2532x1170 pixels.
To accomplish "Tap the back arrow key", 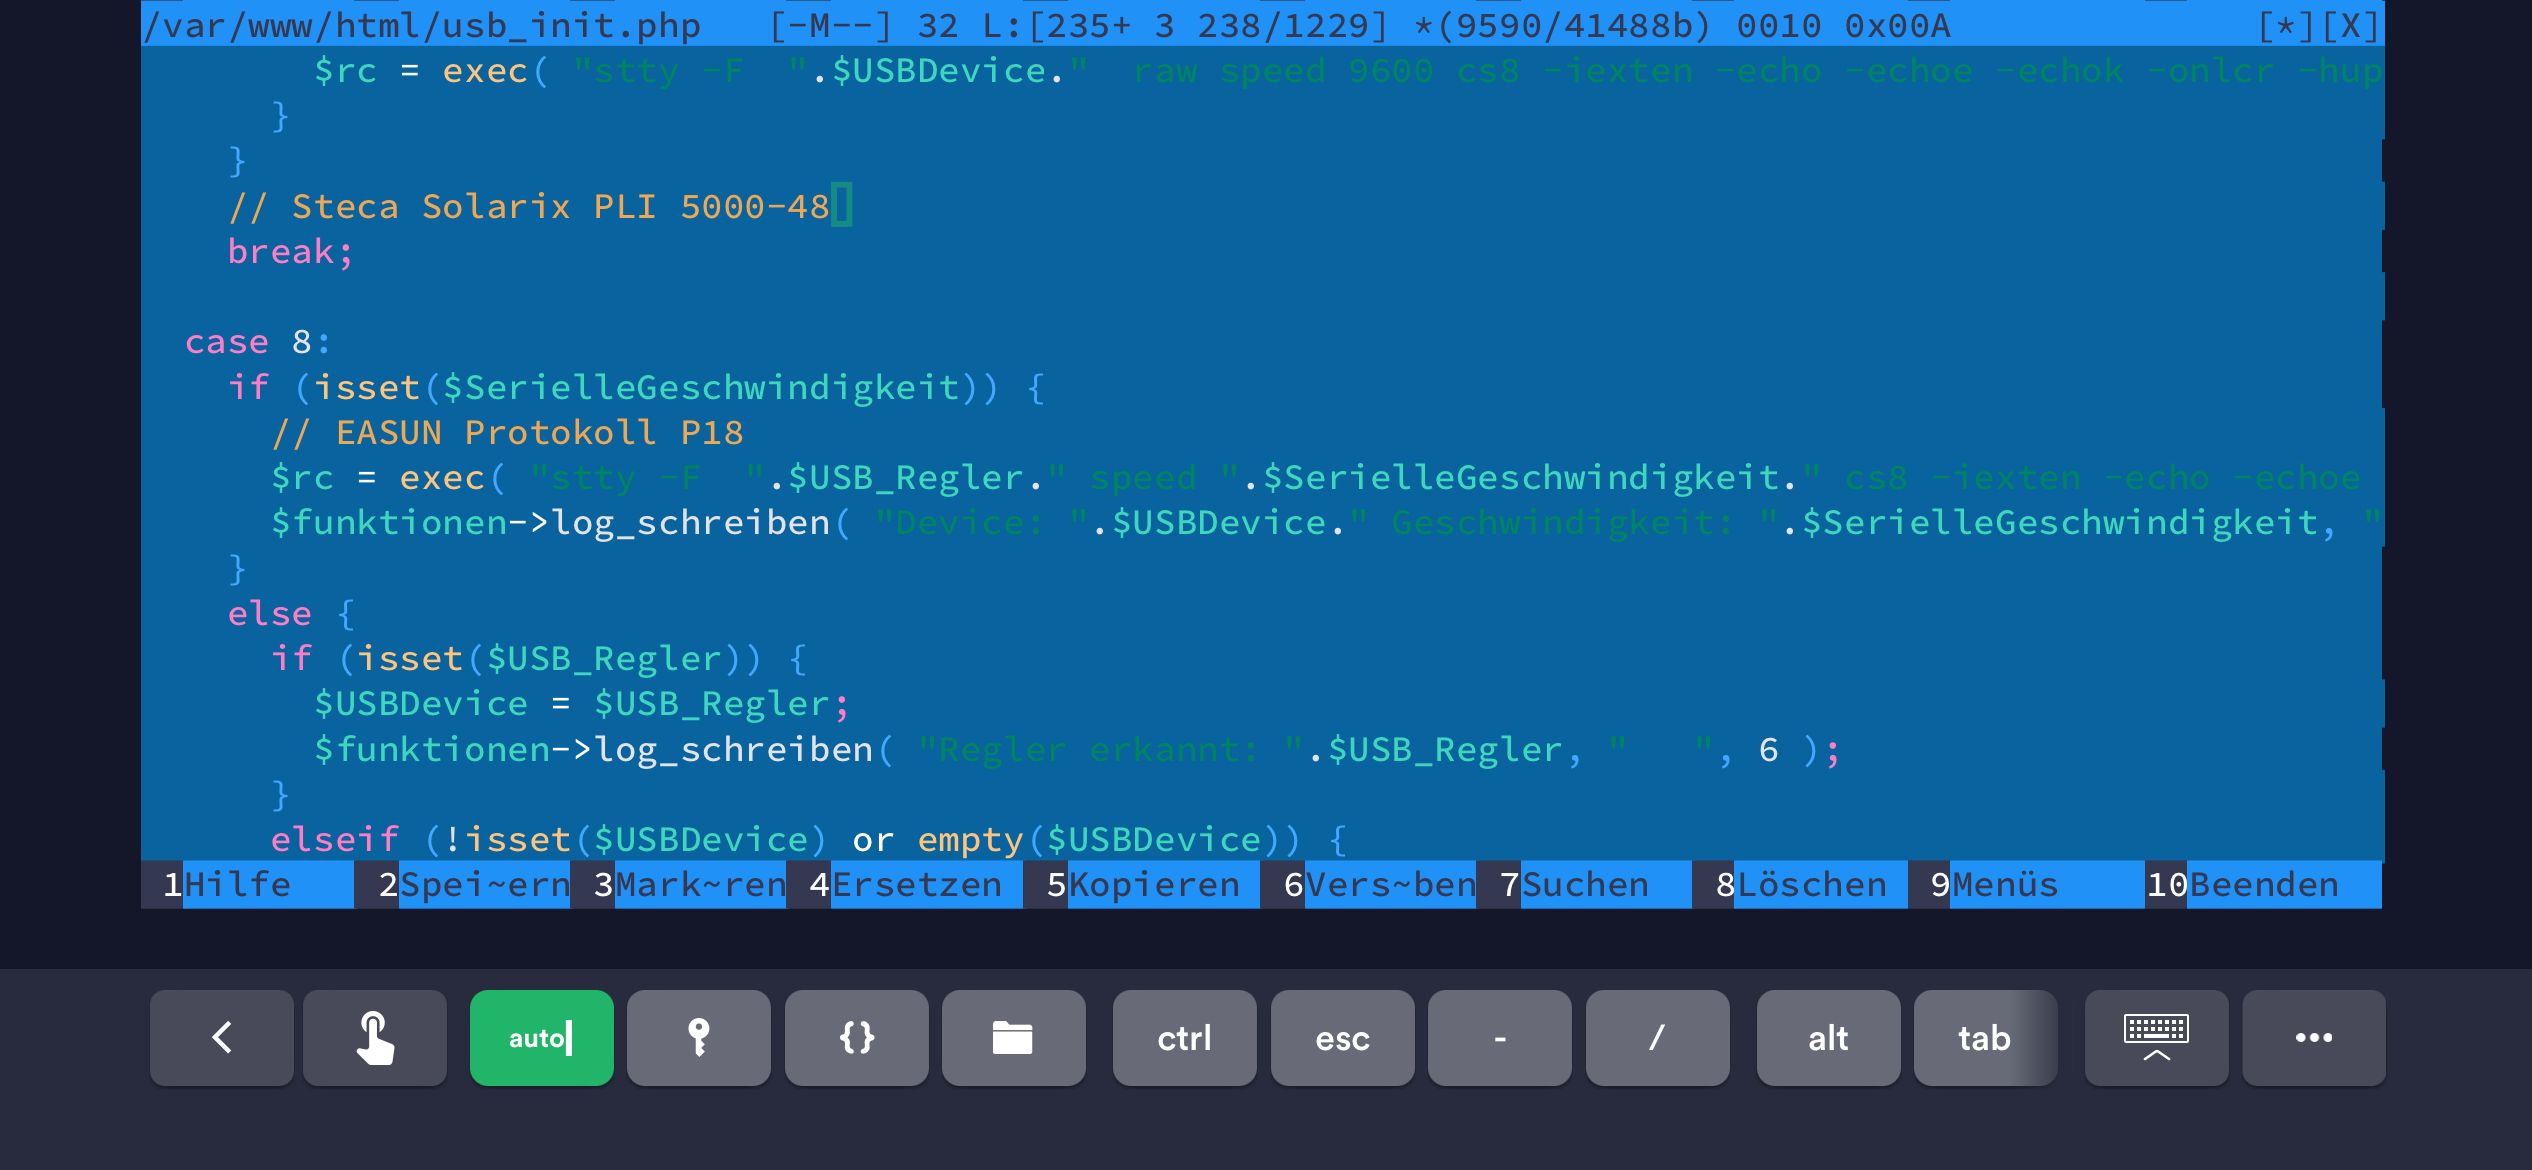I will pos(222,1038).
